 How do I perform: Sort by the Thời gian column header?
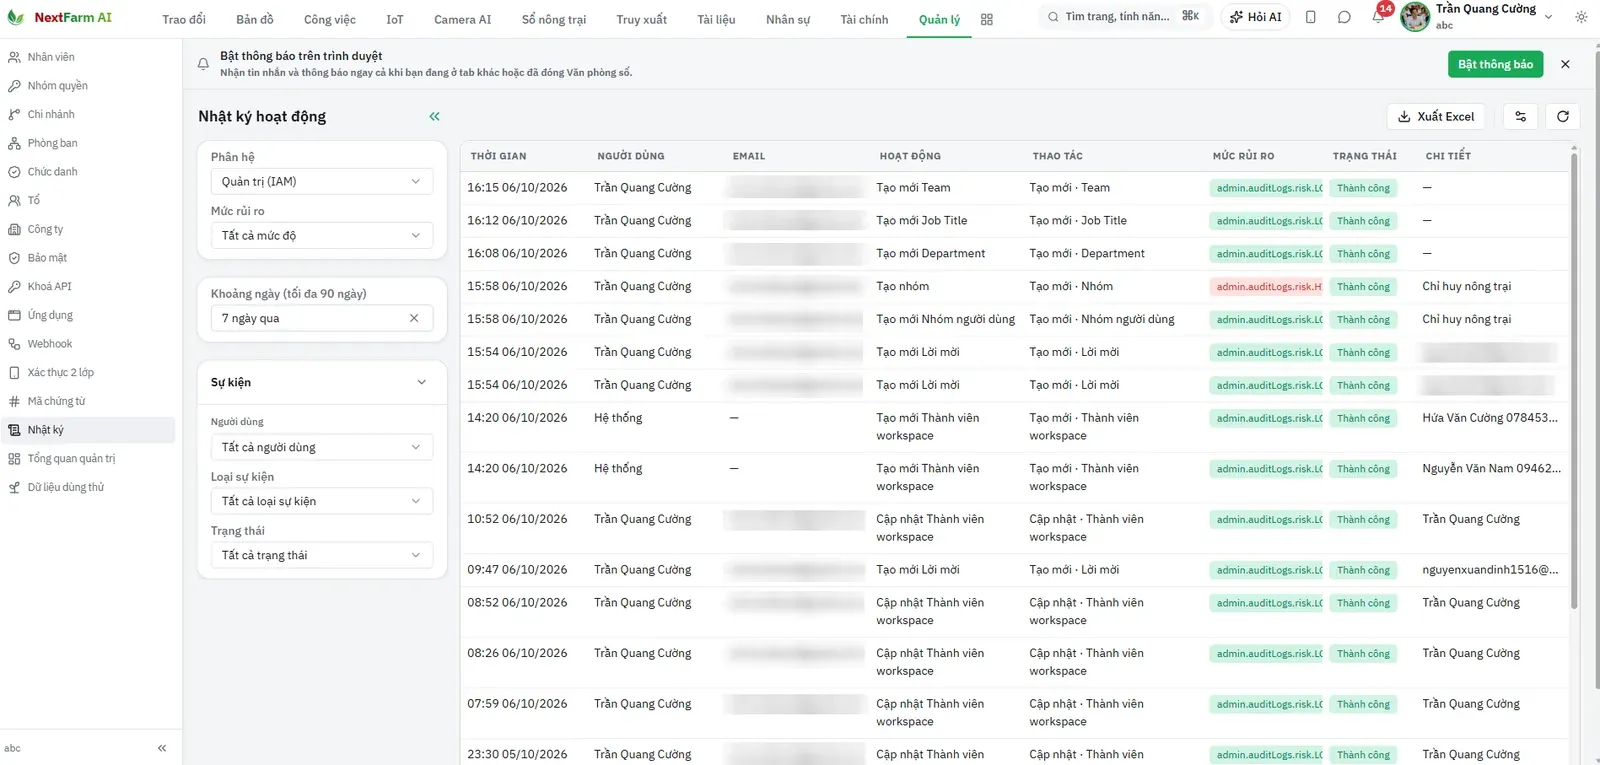tap(499, 156)
